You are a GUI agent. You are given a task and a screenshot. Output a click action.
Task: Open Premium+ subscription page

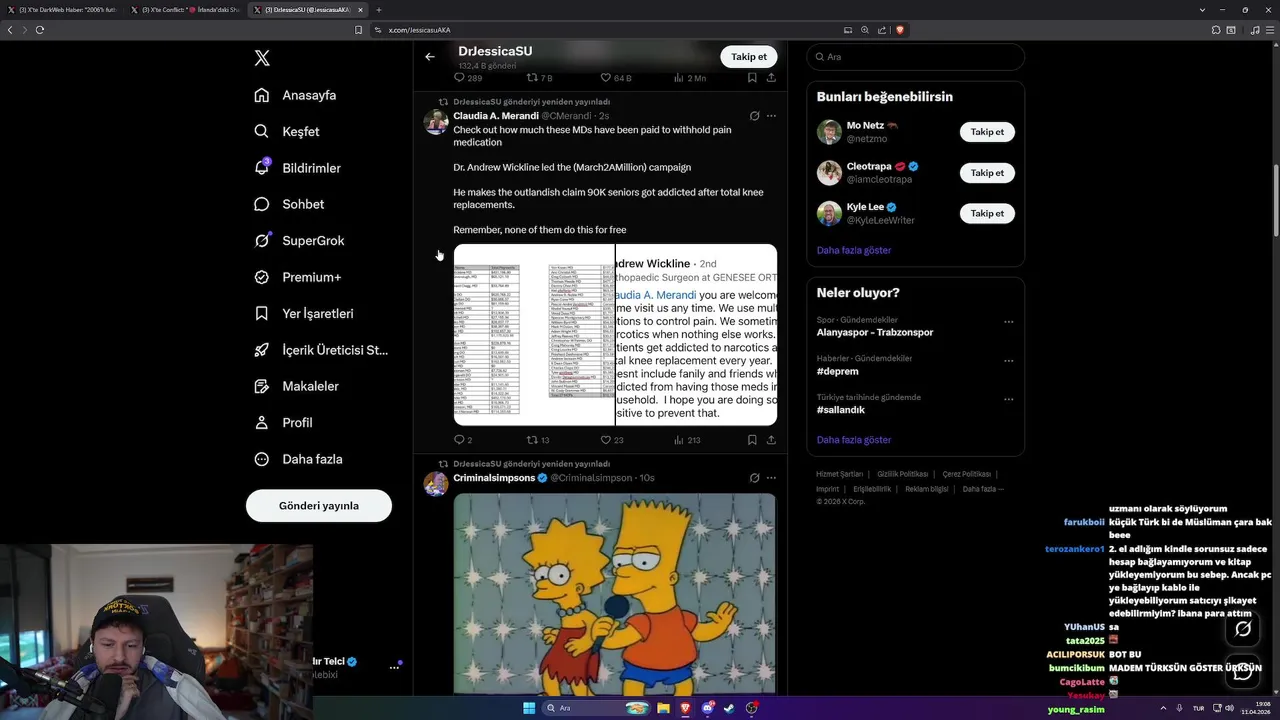click(x=297, y=277)
